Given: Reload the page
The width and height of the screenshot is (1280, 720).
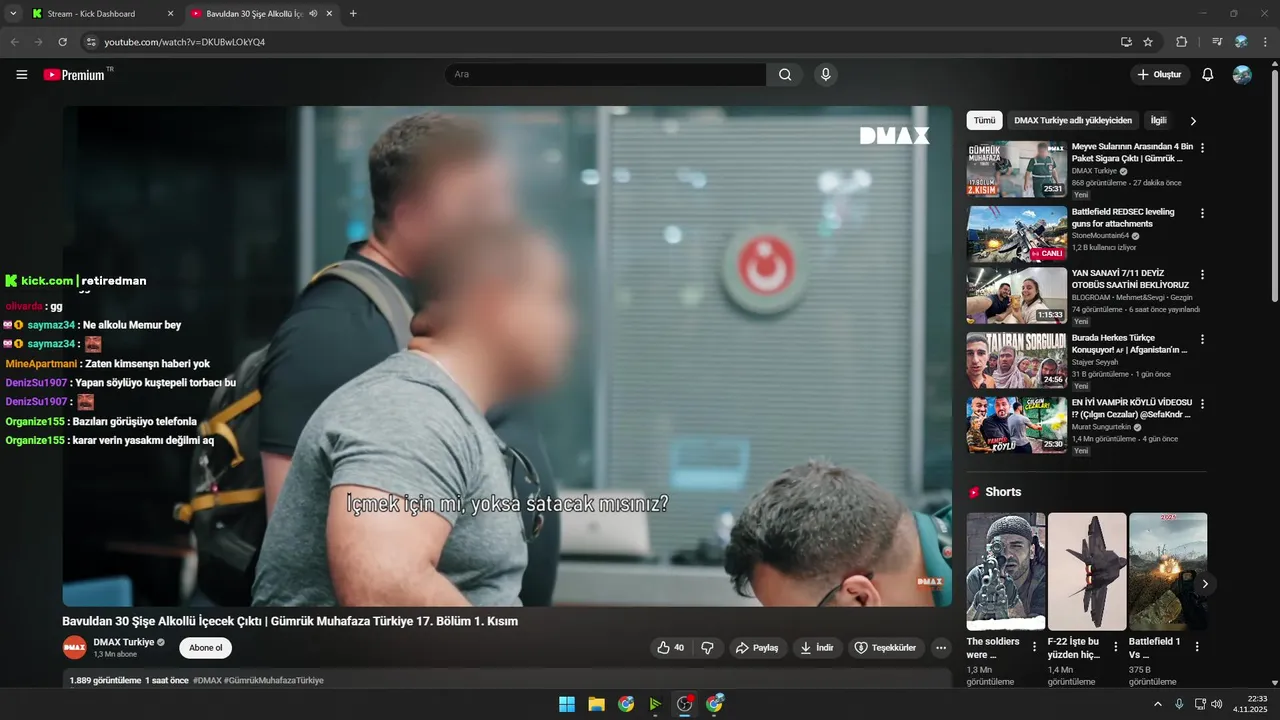Looking at the screenshot, I should [x=62, y=42].
